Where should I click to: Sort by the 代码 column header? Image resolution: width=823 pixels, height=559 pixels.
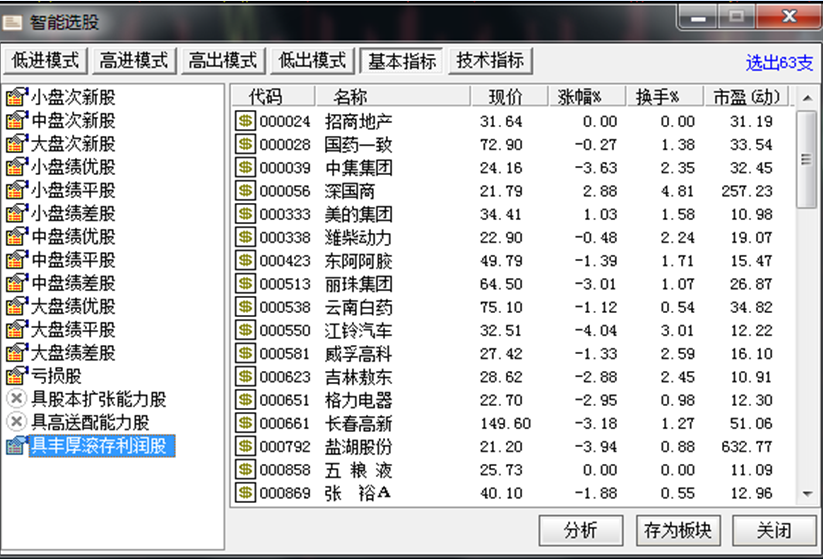coord(273,97)
